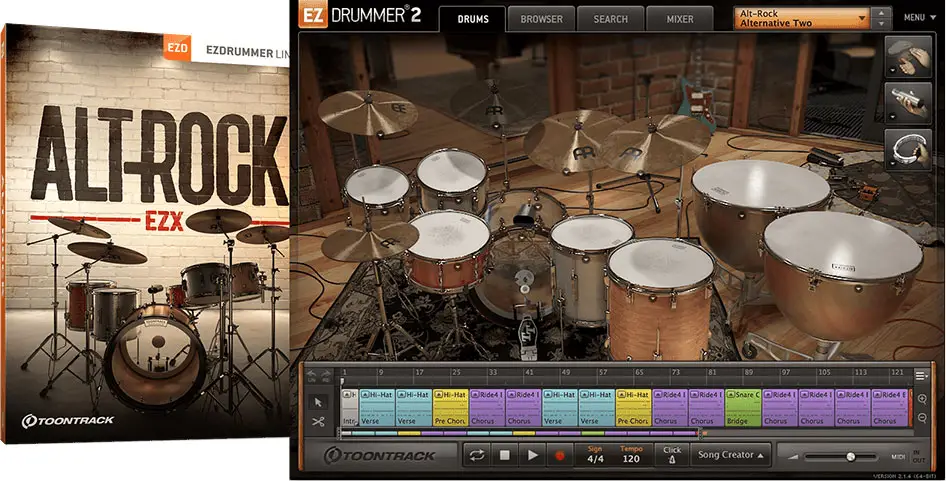Select the green Bridge song block
The height and width of the screenshot is (481, 946).
tap(743, 407)
